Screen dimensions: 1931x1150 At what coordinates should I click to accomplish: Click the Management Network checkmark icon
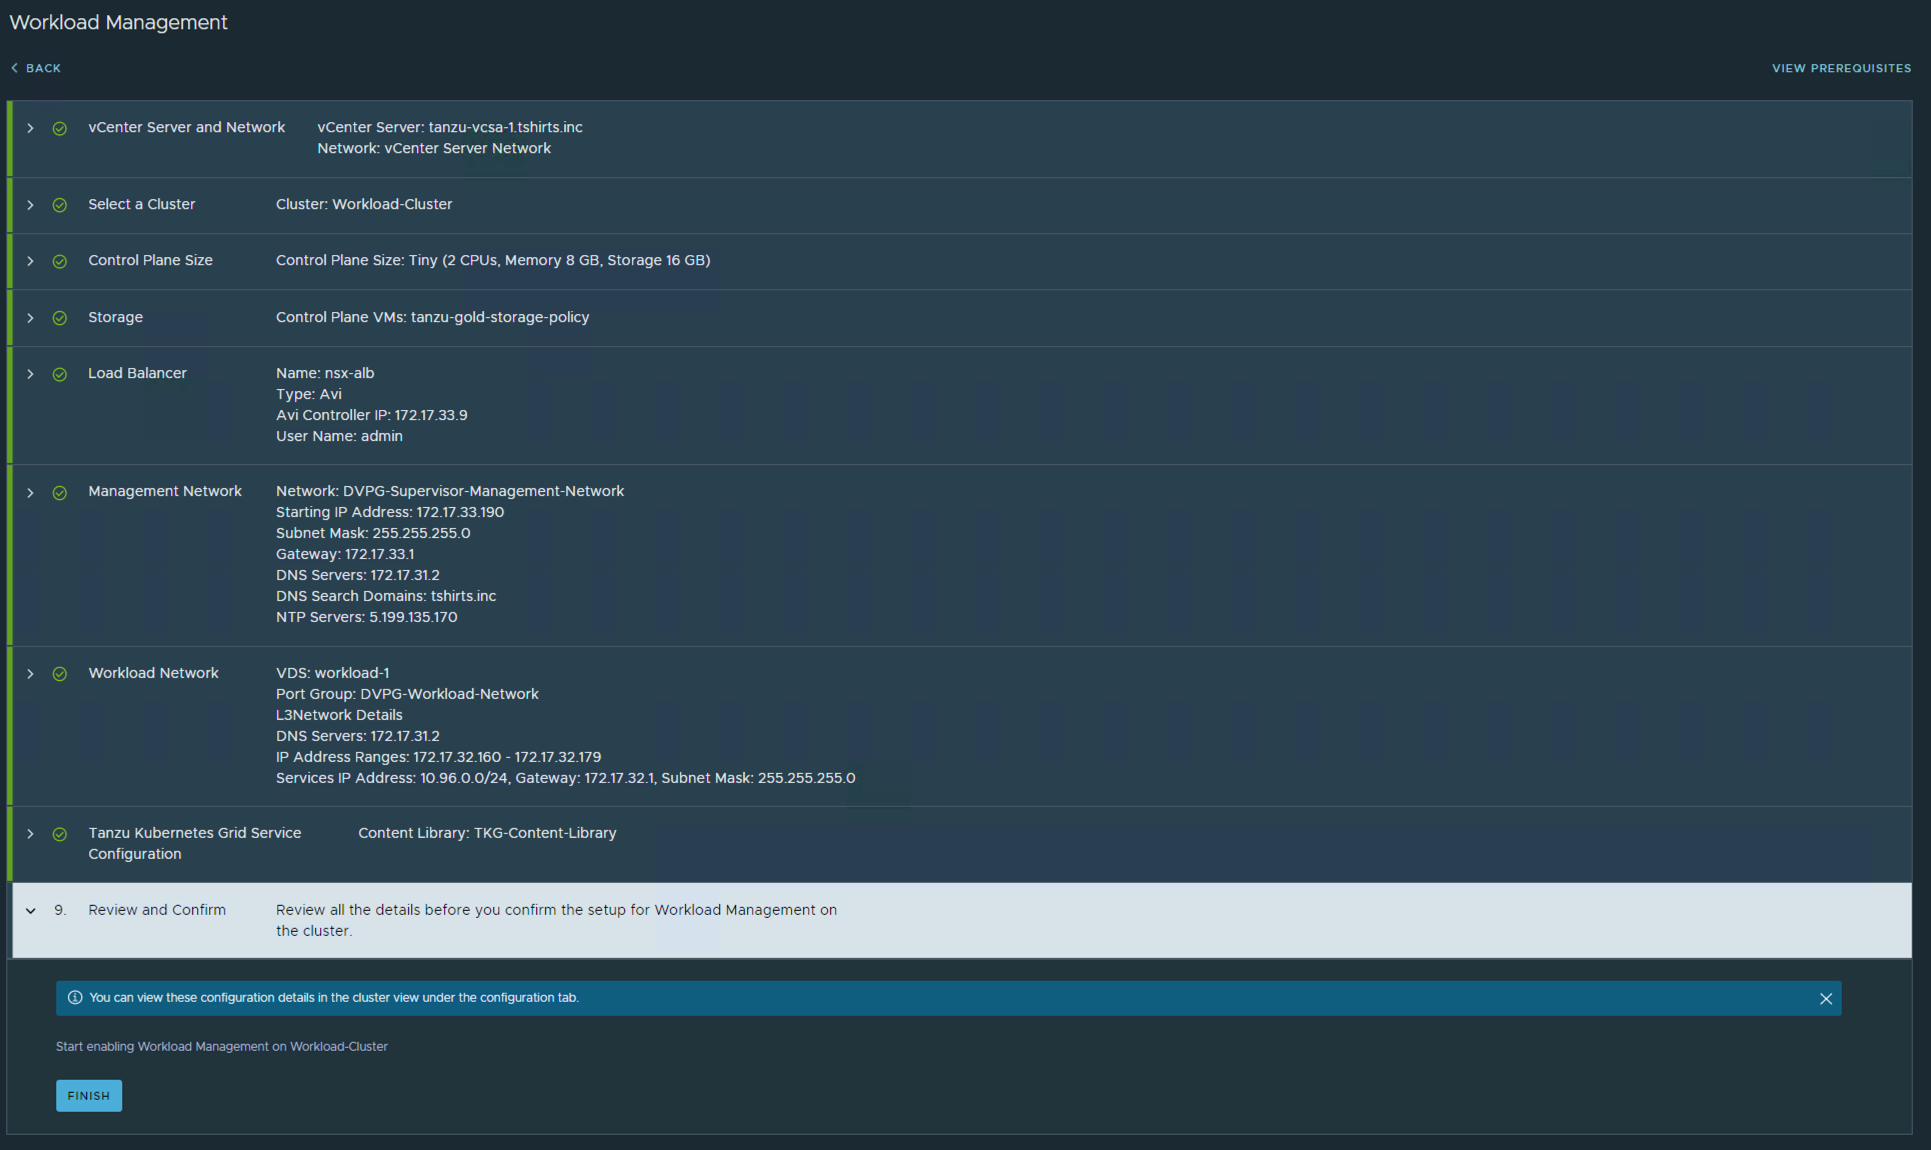(x=60, y=492)
